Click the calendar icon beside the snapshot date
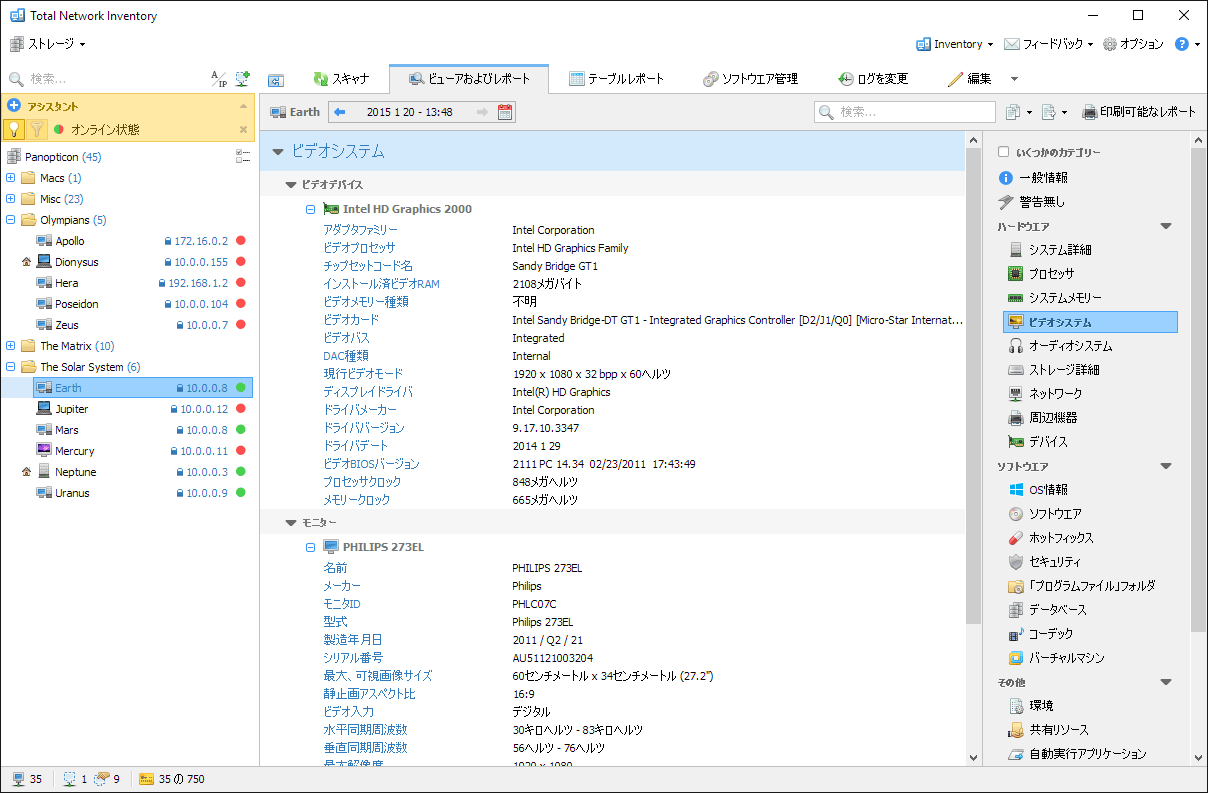Viewport: 1208px width, 793px height. (x=505, y=112)
